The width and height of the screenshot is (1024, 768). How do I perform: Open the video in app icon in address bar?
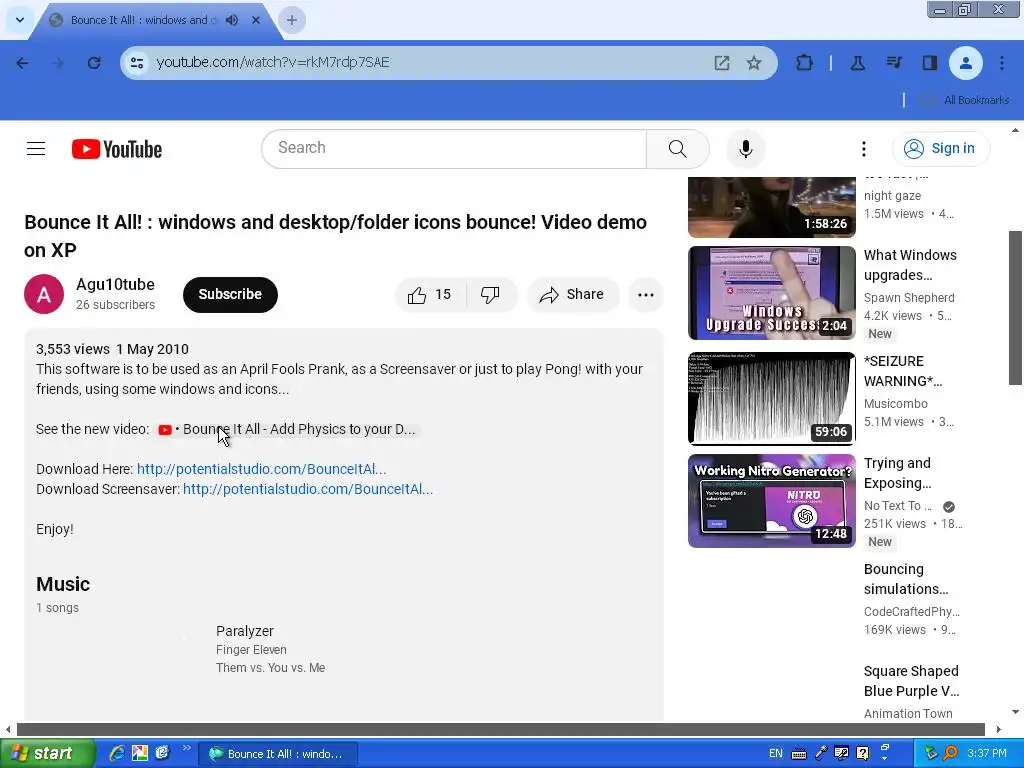coord(722,63)
